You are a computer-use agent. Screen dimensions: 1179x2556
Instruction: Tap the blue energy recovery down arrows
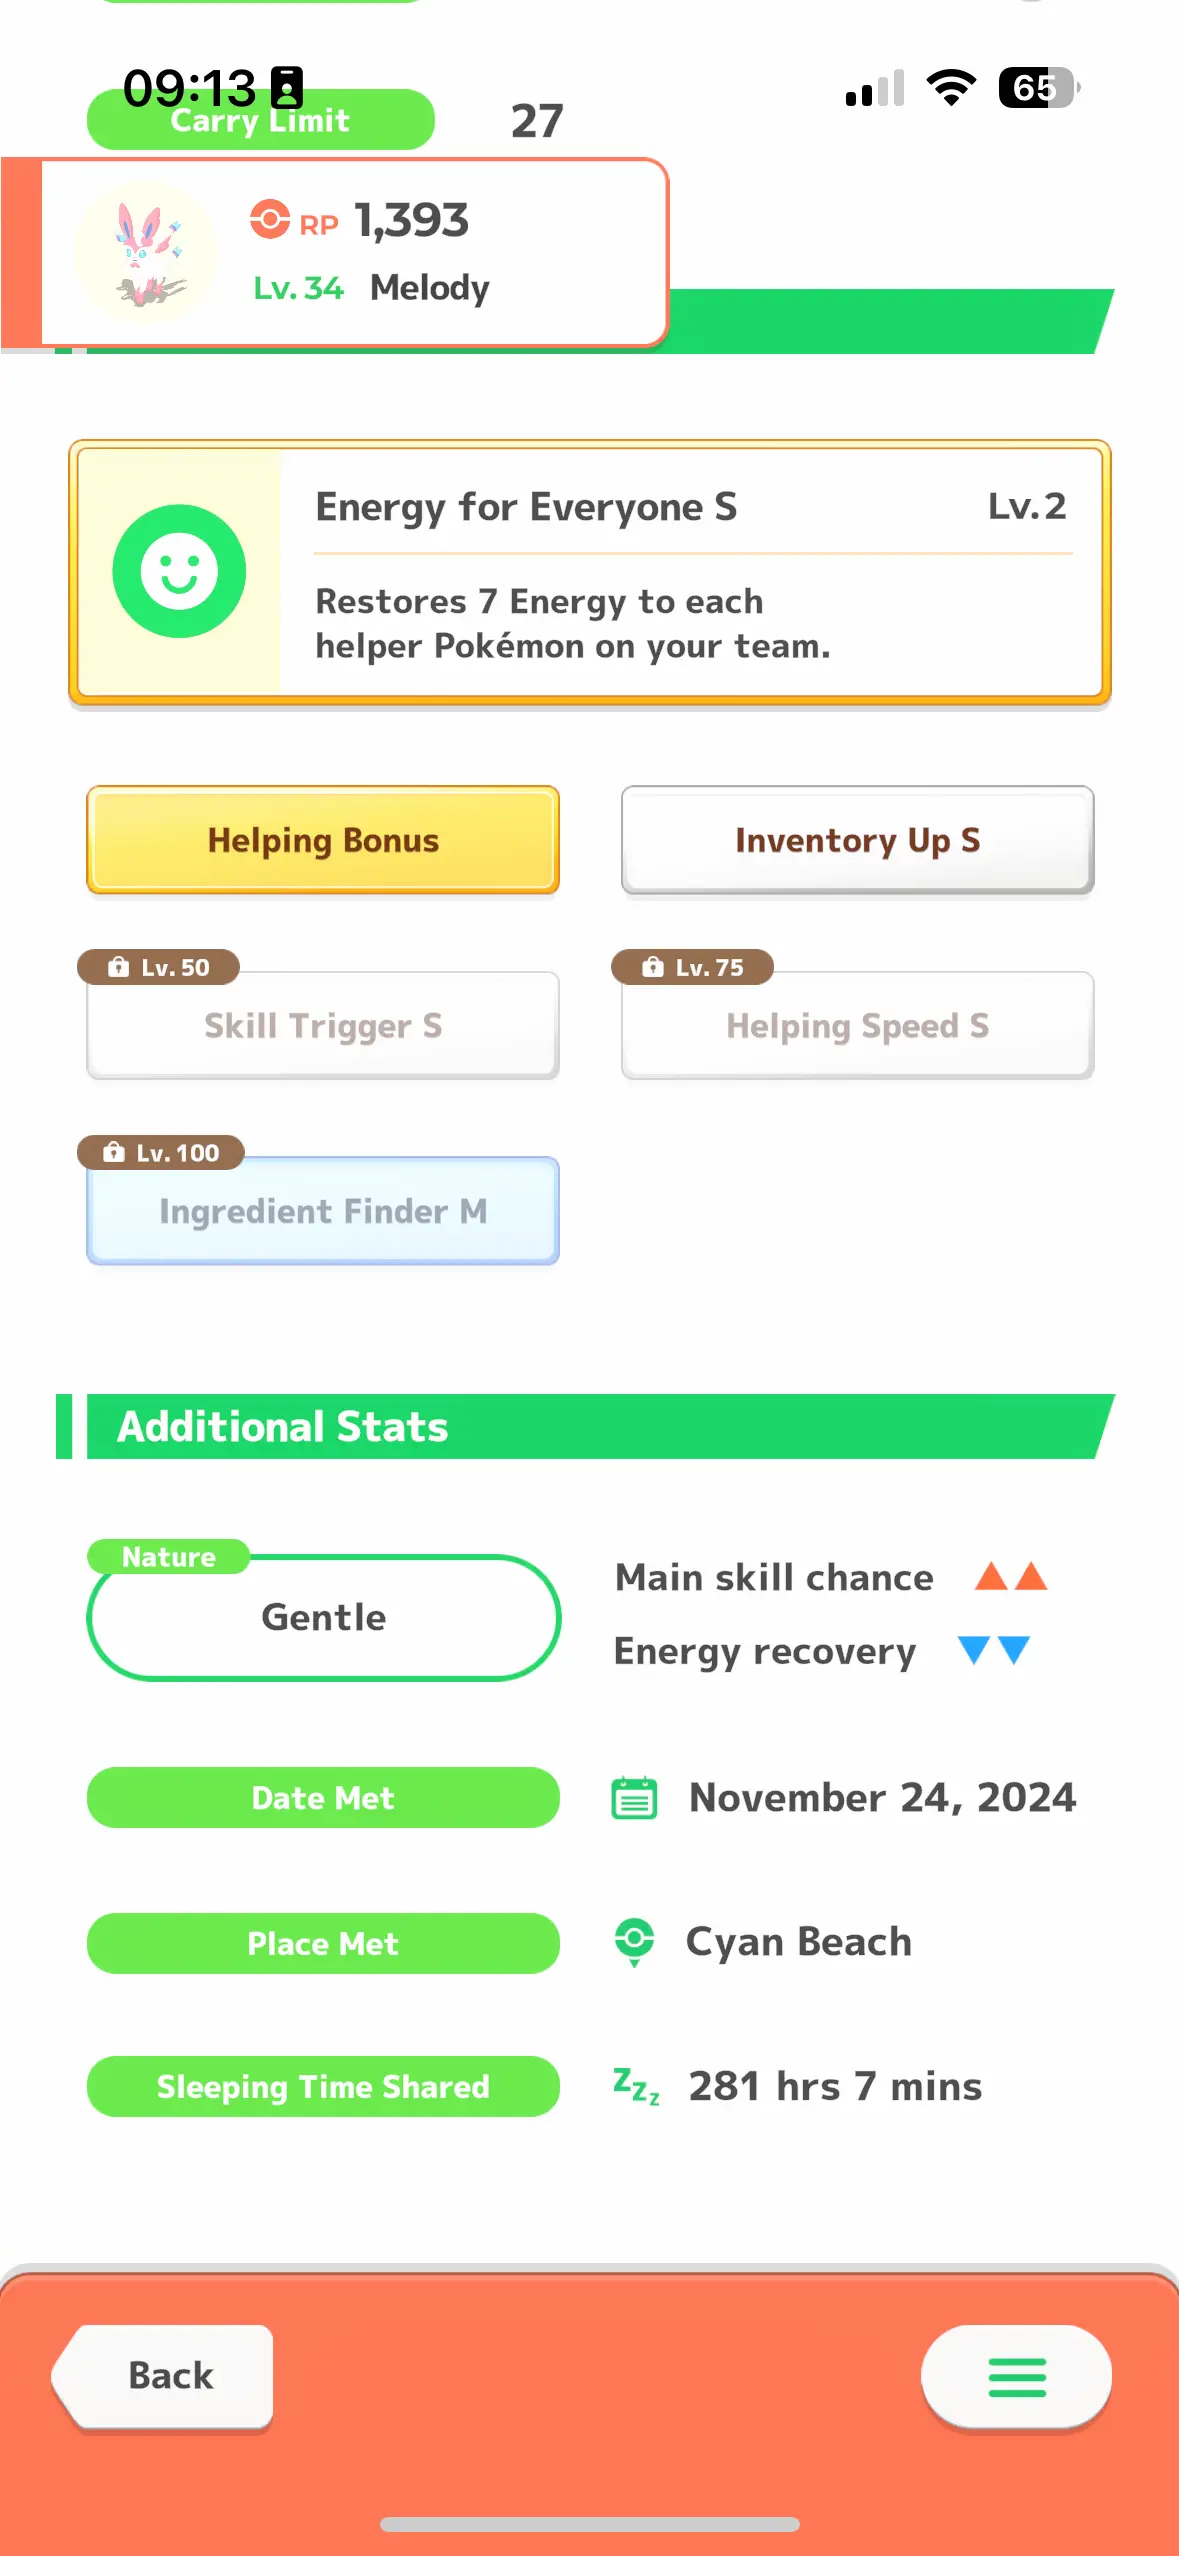[993, 1650]
